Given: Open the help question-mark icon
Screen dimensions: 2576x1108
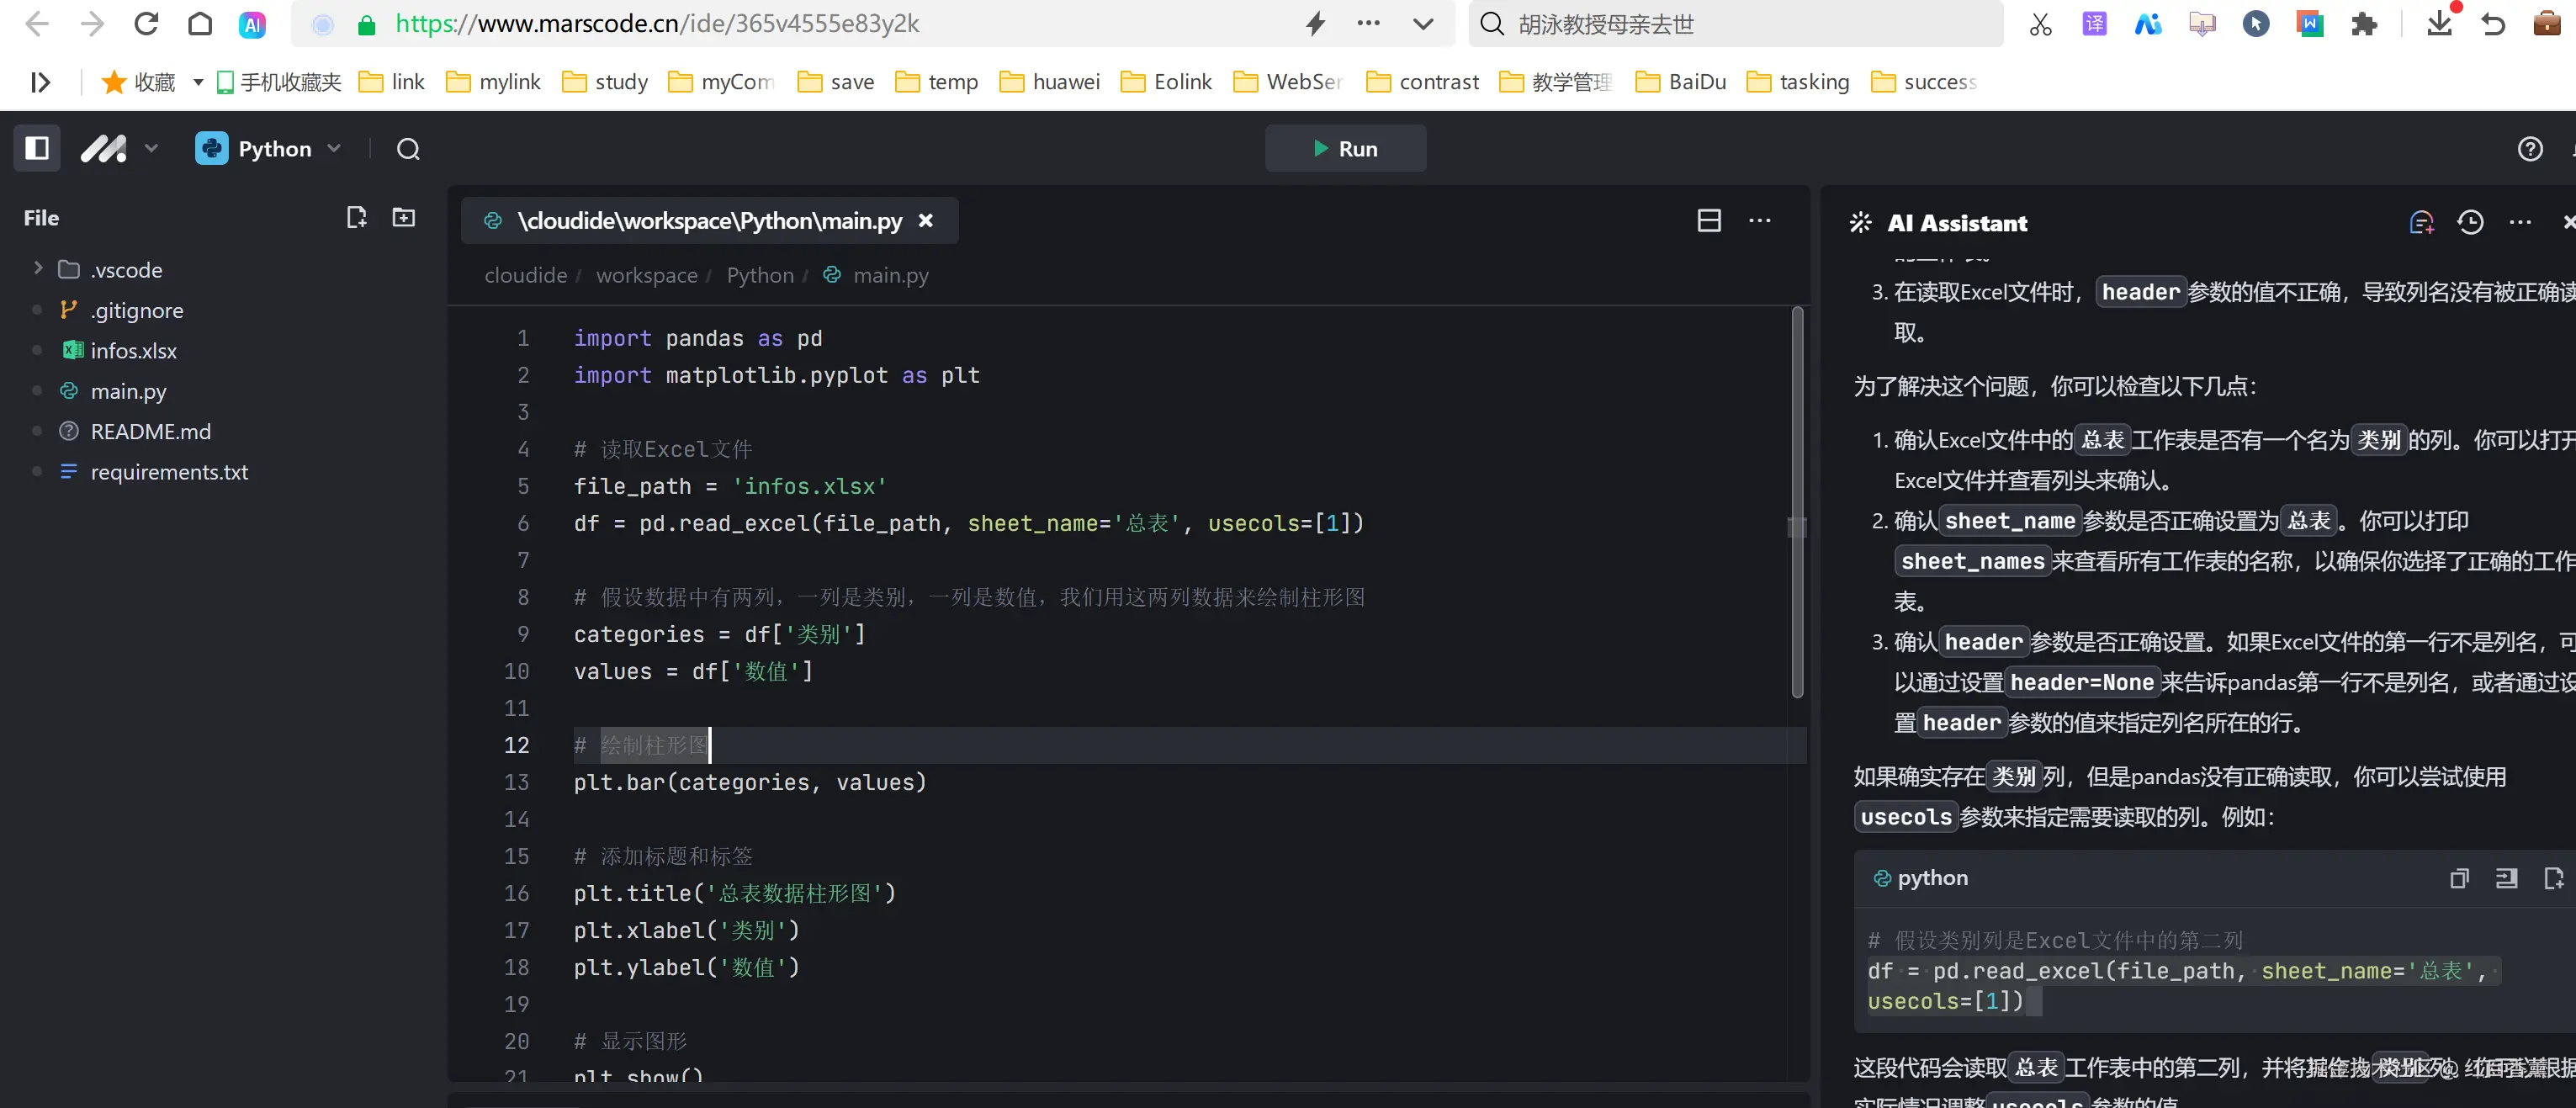Looking at the screenshot, I should [x=2530, y=149].
